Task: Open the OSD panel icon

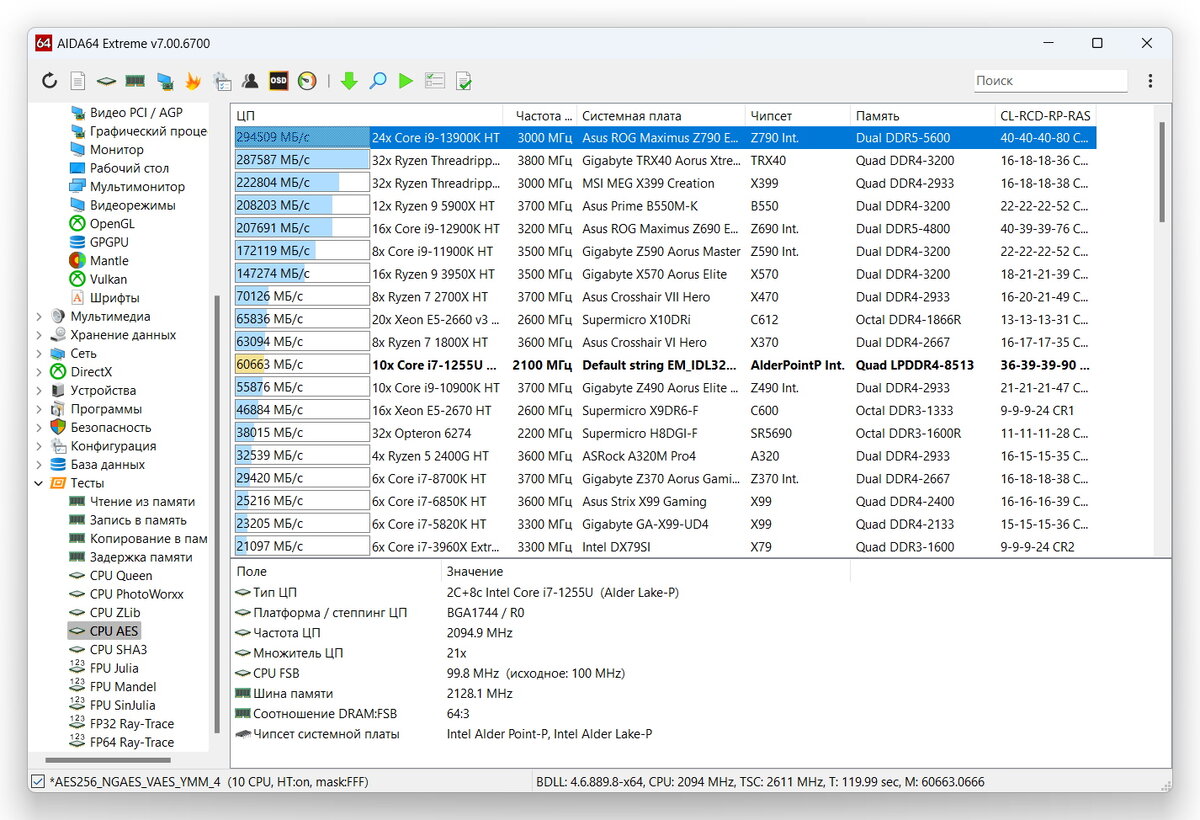Action: 279,81
